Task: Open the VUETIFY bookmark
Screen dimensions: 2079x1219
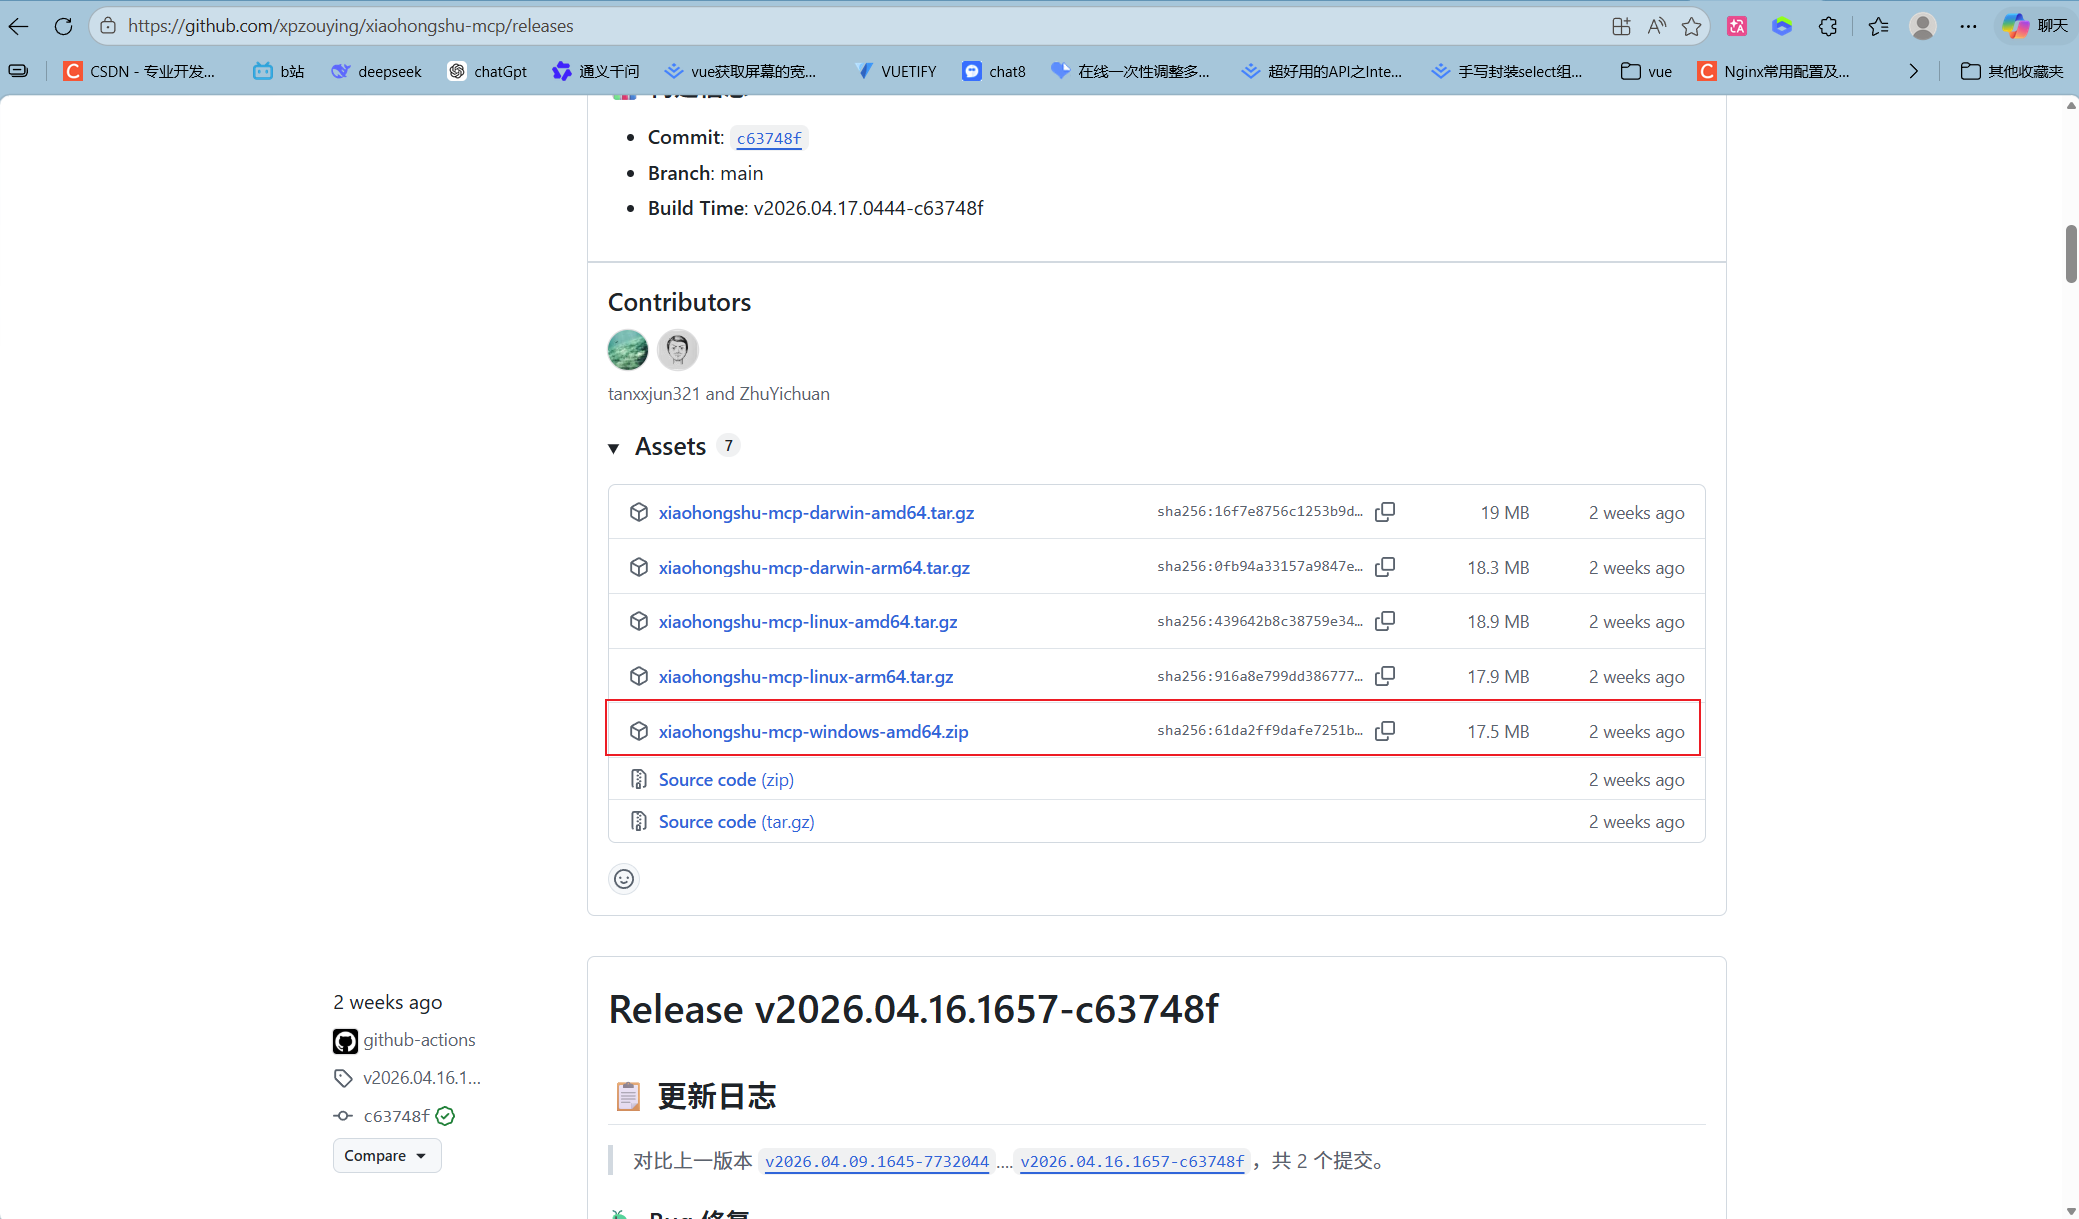Action: tap(896, 71)
